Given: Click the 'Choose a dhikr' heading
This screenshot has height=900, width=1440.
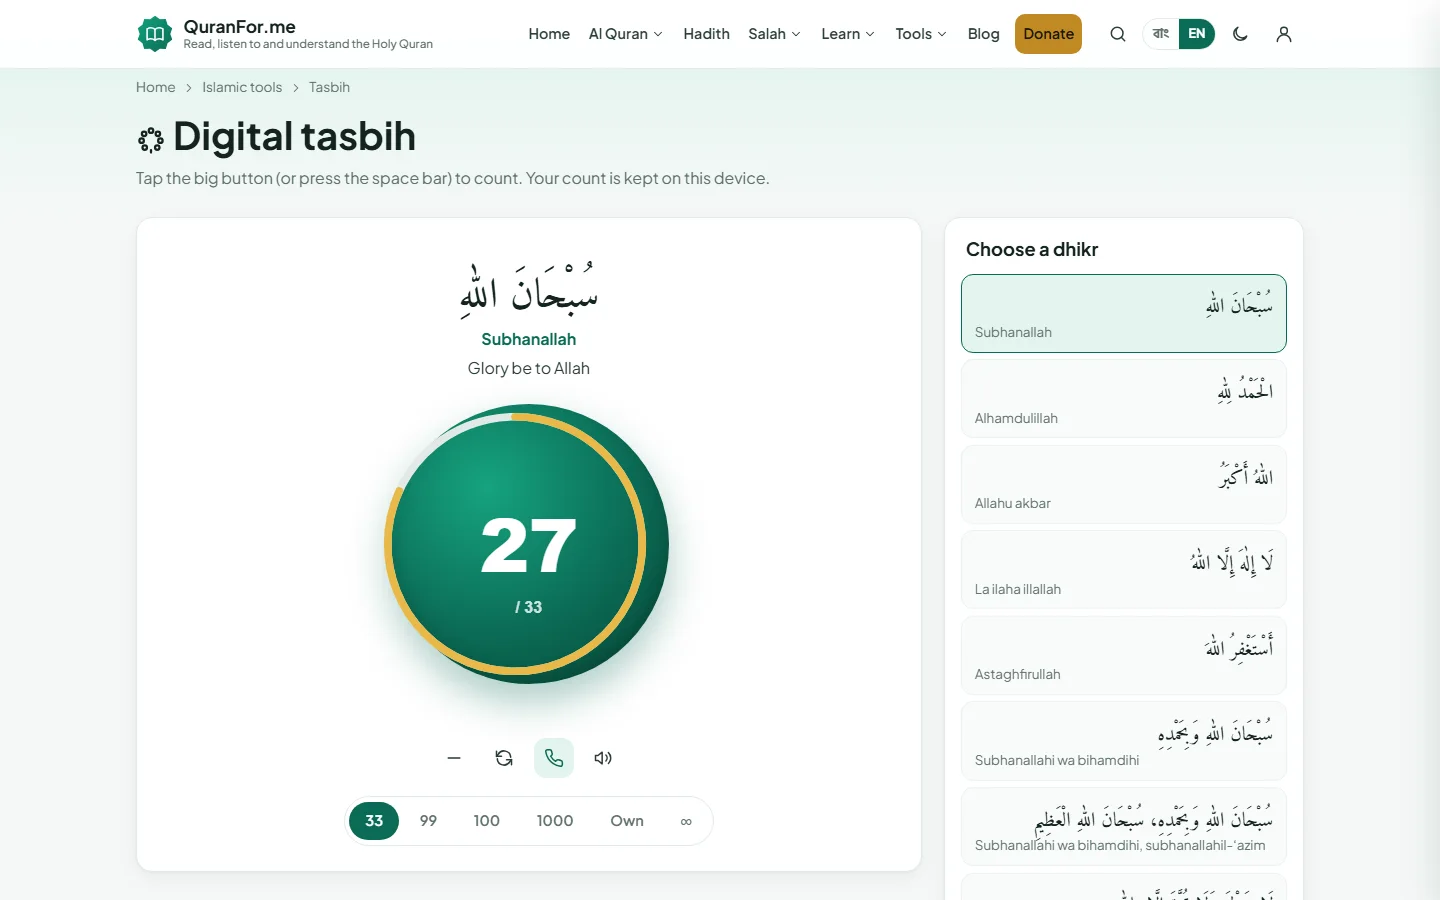Looking at the screenshot, I should (1032, 250).
